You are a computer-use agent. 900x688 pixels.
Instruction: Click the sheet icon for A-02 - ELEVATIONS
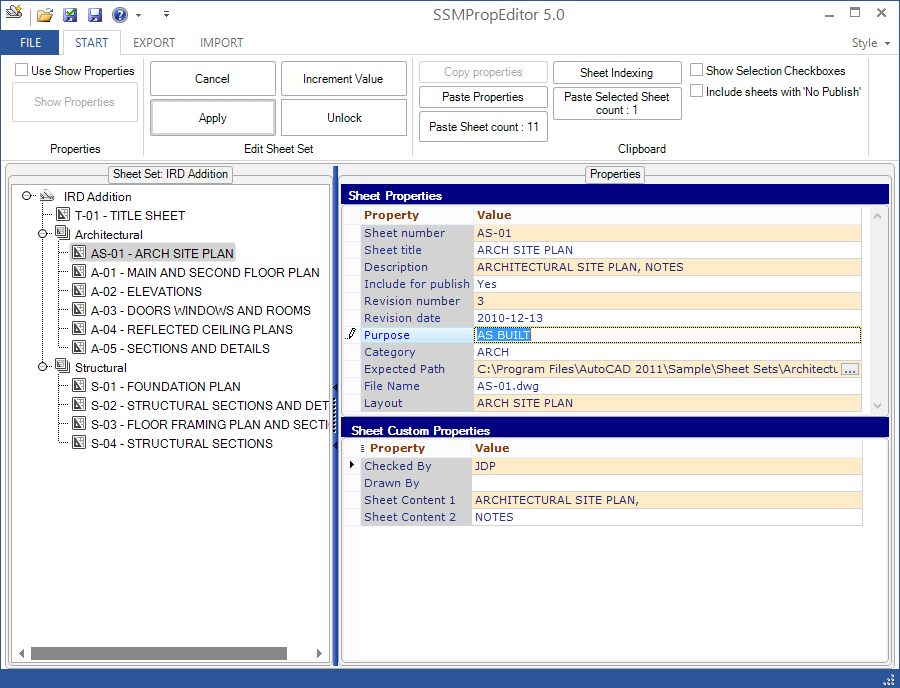point(79,290)
